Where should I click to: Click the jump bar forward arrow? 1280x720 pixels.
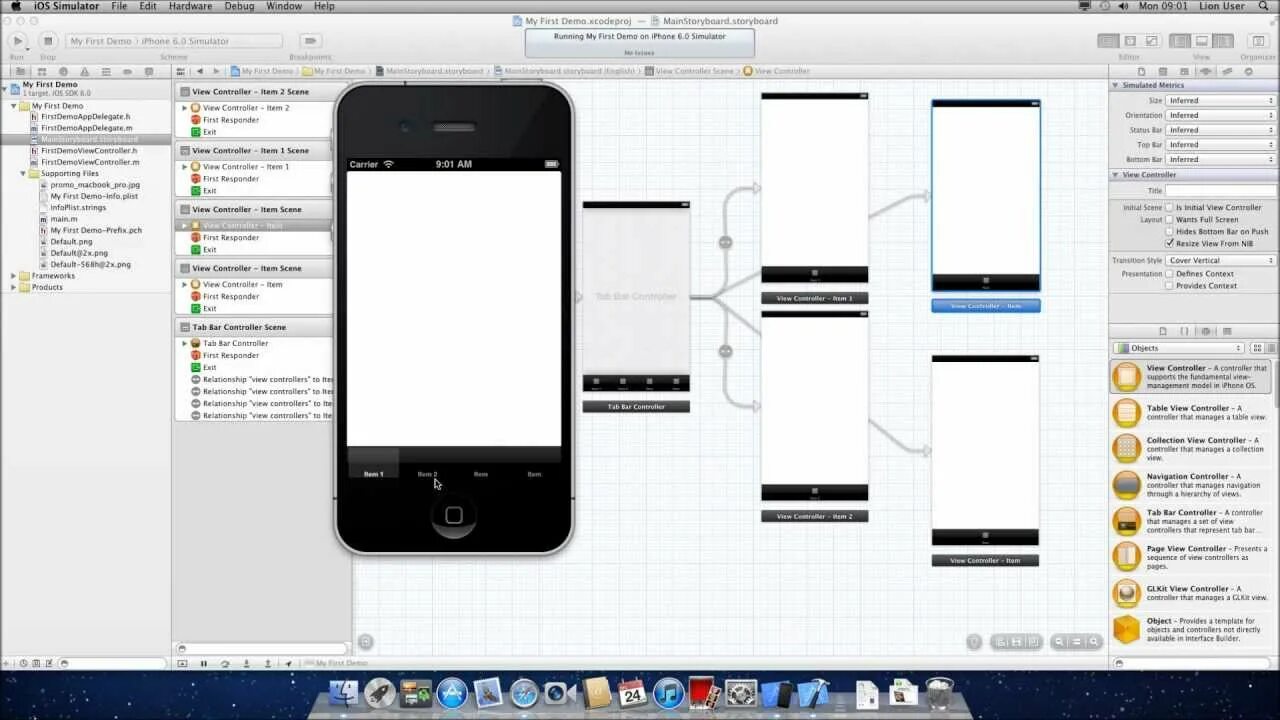(x=215, y=71)
